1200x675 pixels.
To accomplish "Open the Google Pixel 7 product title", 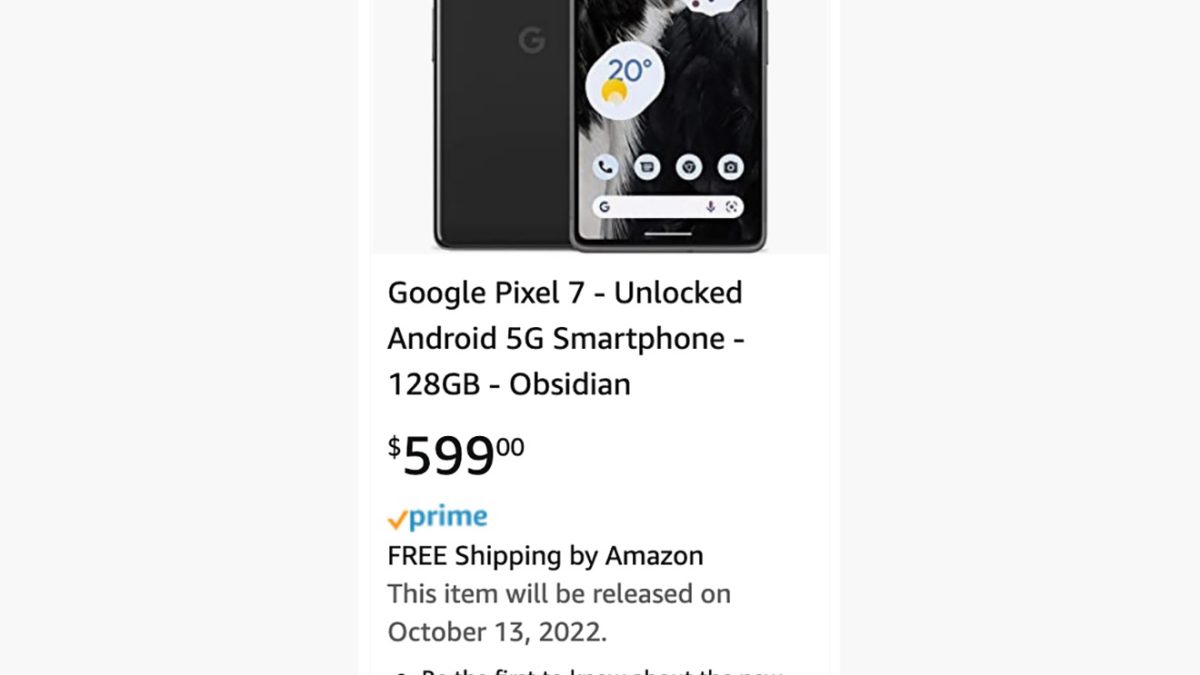I will (565, 293).
